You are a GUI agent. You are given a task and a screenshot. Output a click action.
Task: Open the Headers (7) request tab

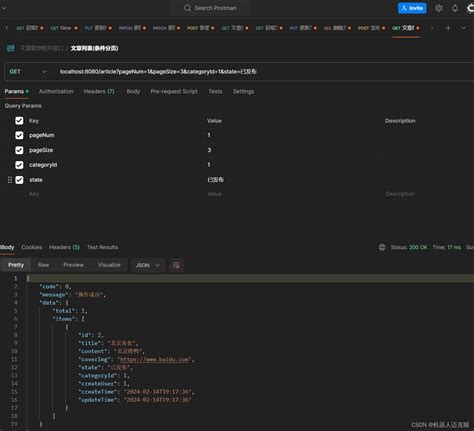coord(99,91)
